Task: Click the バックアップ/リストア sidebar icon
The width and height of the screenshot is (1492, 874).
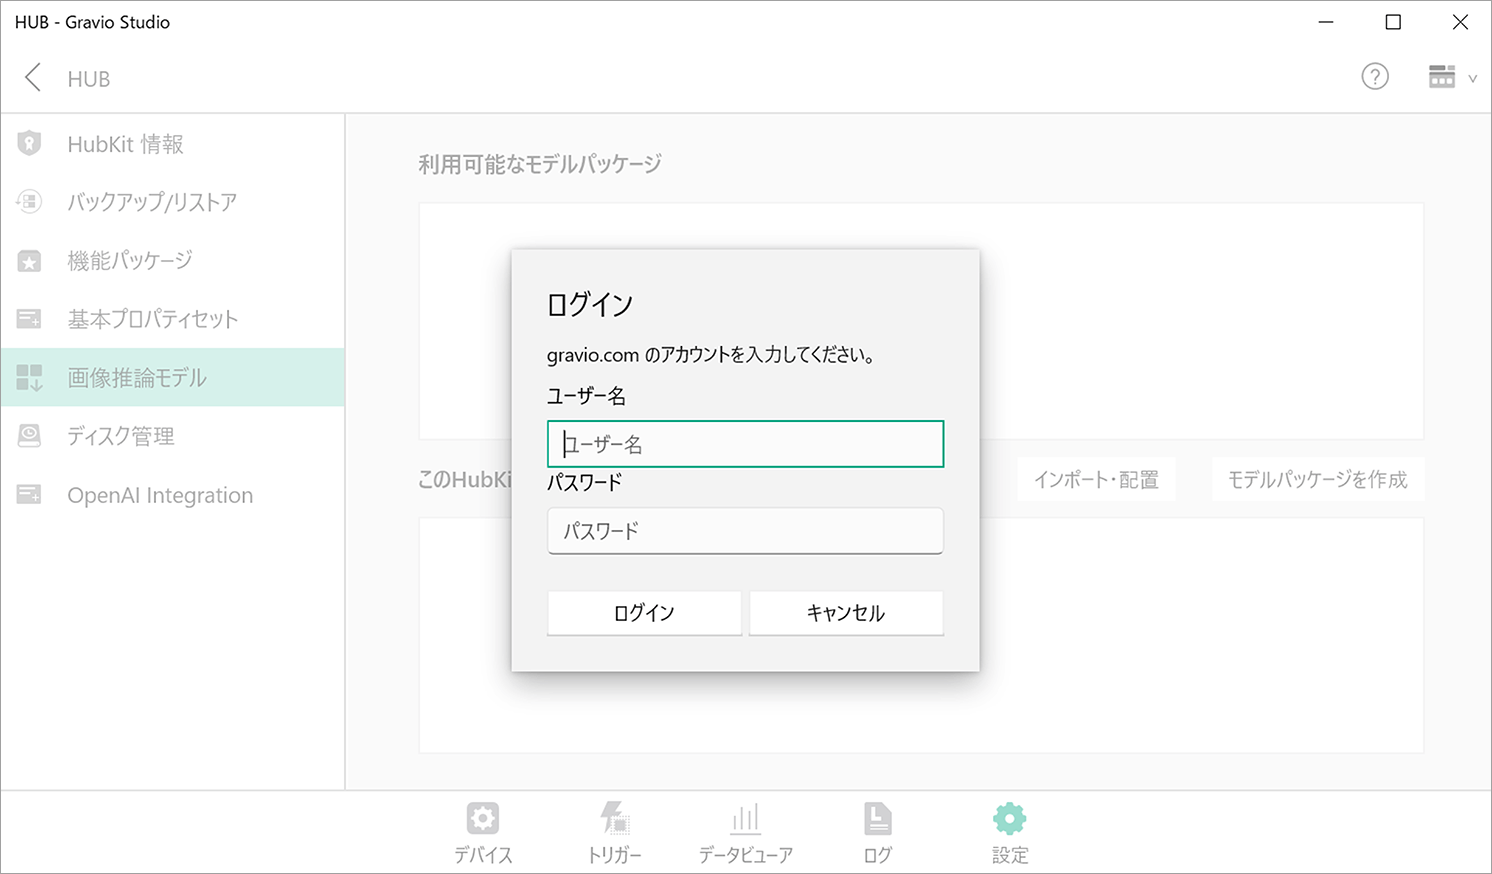Action: click(x=29, y=202)
